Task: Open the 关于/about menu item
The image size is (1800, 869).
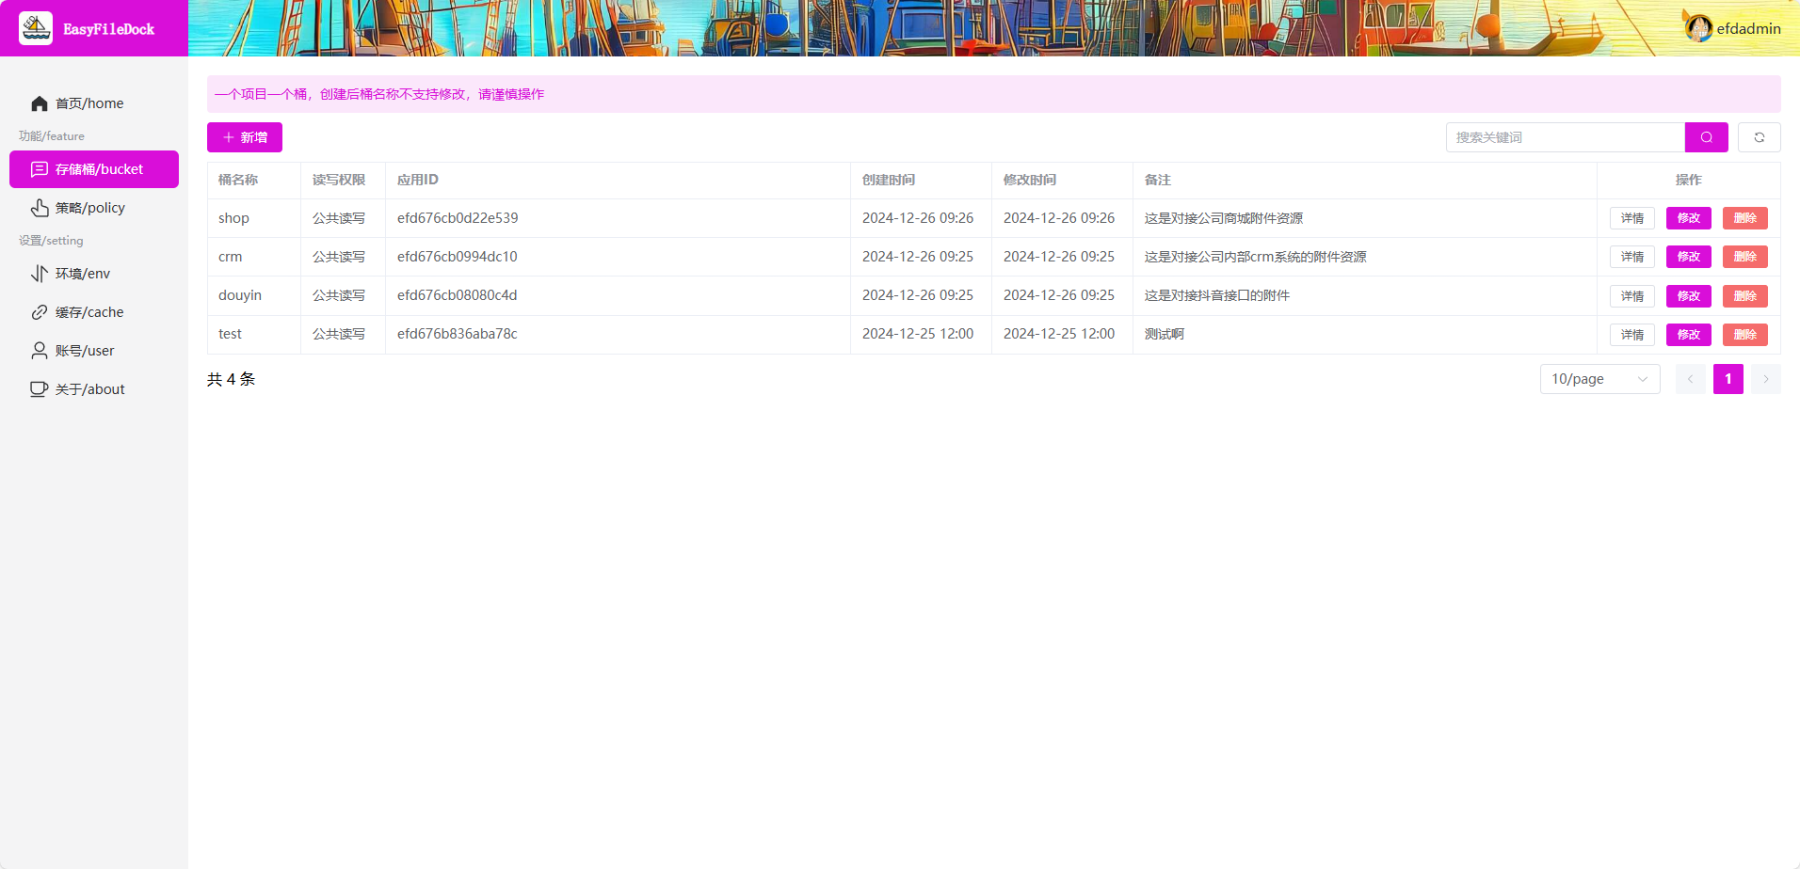Action: (x=94, y=389)
